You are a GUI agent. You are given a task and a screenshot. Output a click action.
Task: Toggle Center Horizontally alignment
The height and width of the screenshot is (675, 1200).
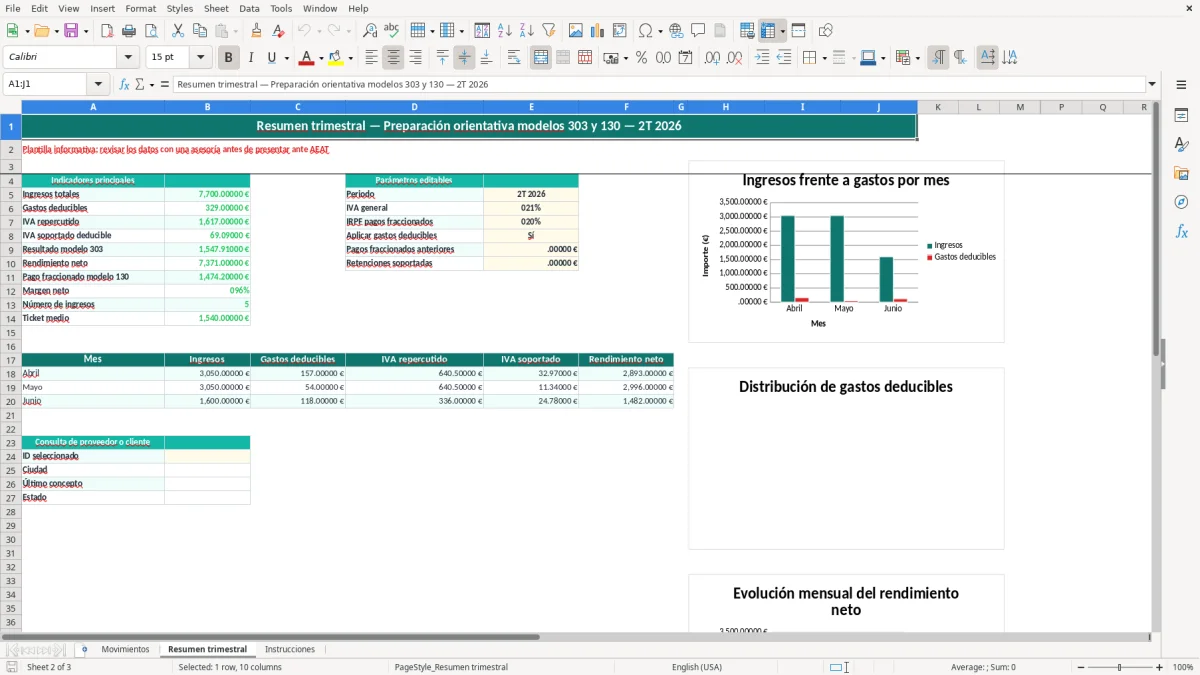pyautogui.click(x=394, y=58)
